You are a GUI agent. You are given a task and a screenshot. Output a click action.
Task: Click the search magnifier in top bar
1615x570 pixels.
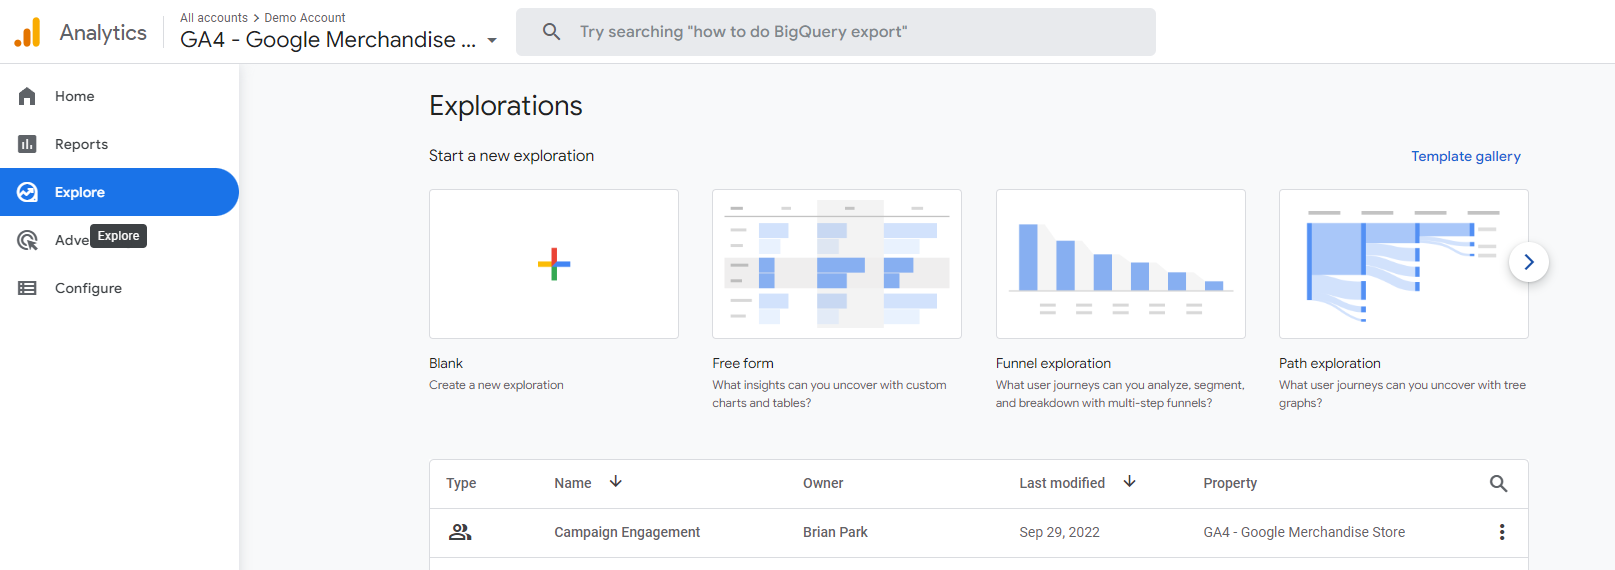[551, 32]
